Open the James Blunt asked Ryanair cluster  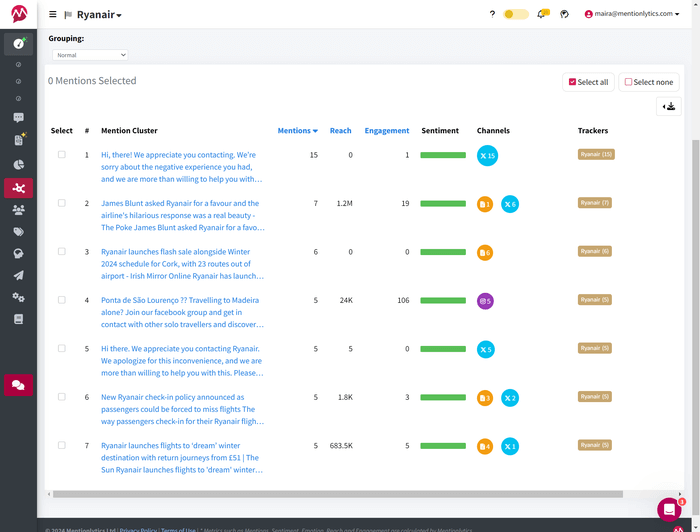183,215
